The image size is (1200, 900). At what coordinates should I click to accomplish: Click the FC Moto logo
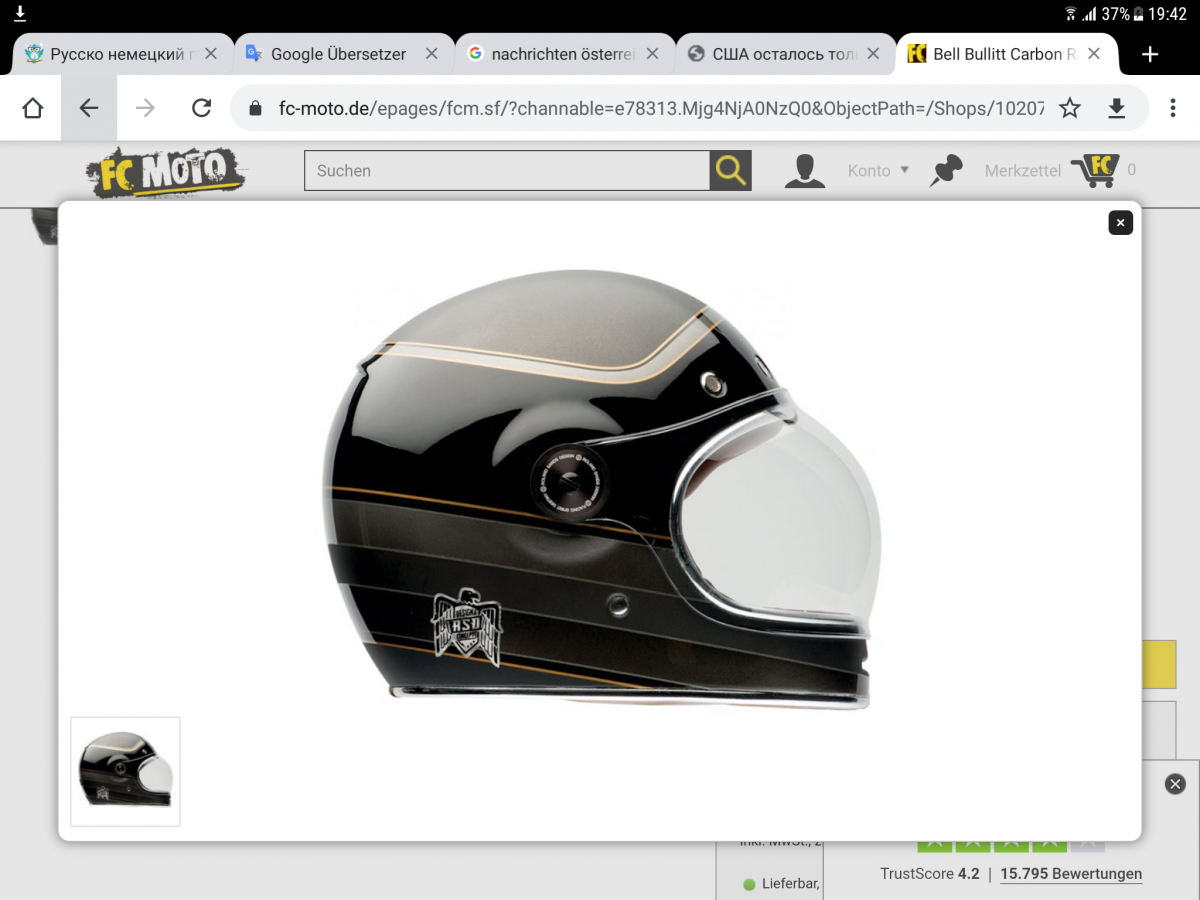[165, 171]
